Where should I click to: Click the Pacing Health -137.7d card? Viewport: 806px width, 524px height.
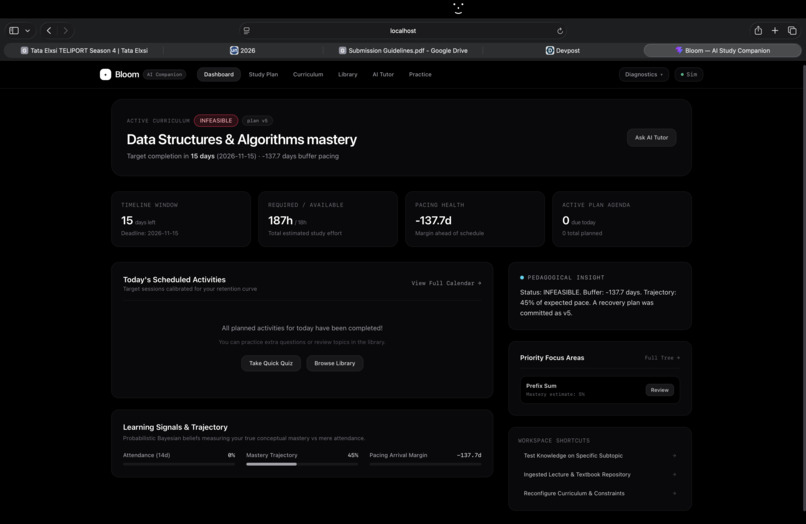click(x=475, y=219)
